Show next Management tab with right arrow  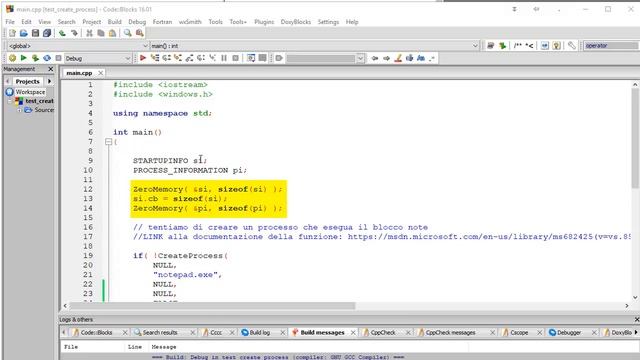click(50, 81)
